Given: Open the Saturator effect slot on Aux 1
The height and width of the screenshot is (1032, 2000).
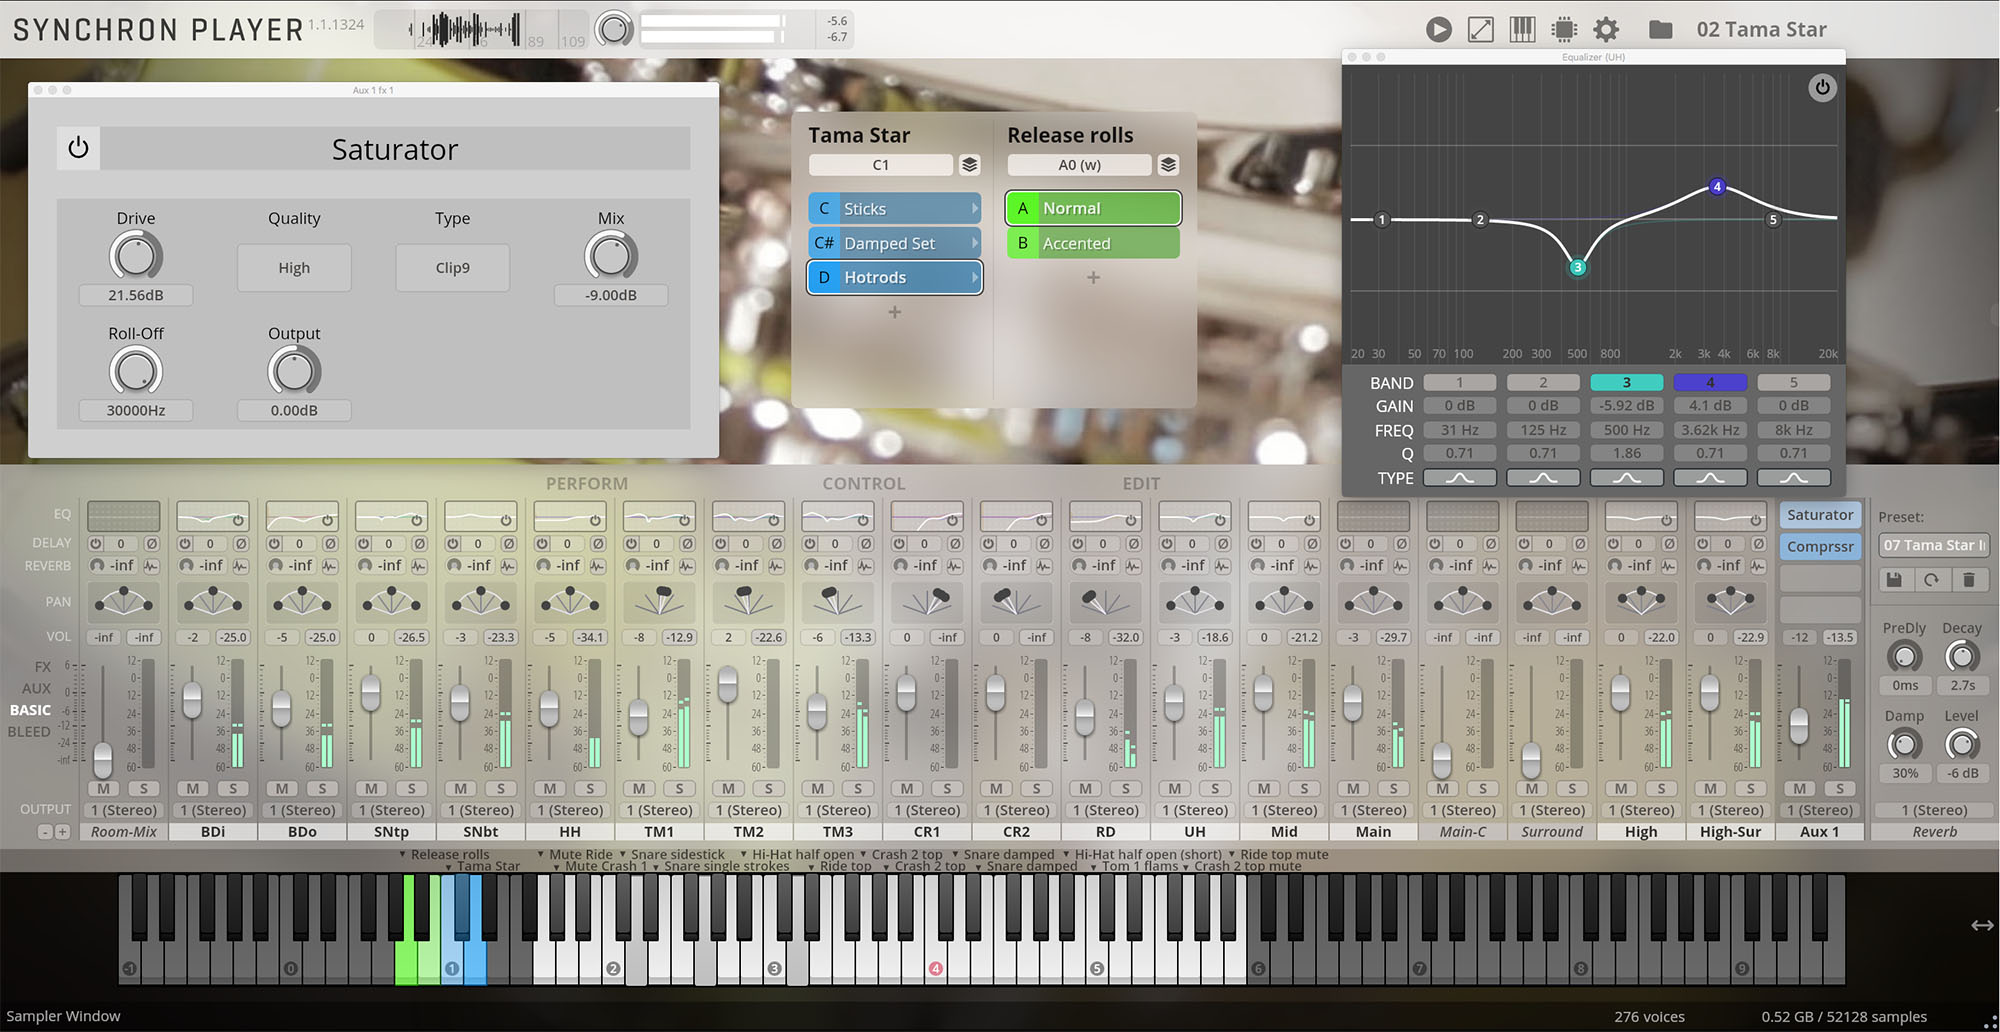Looking at the screenshot, I should (1820, 515).
